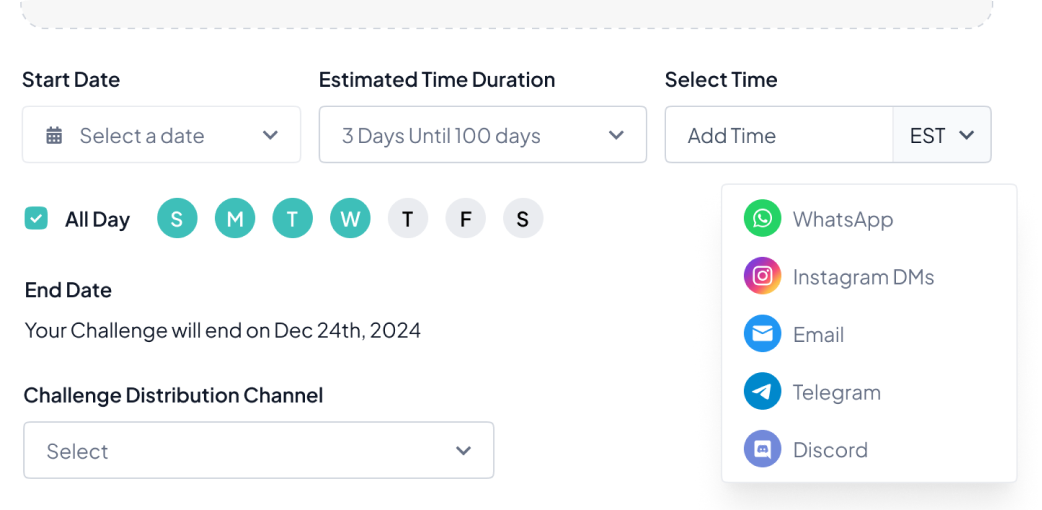
Task: Toggle the Thursday day circle
Action: coord(408,219)
